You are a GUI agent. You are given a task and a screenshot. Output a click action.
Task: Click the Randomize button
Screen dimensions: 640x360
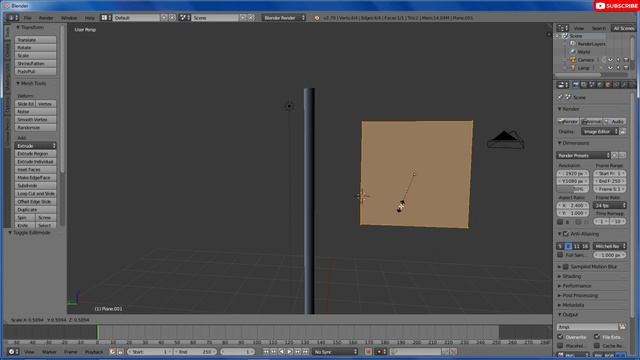(36, 127)
